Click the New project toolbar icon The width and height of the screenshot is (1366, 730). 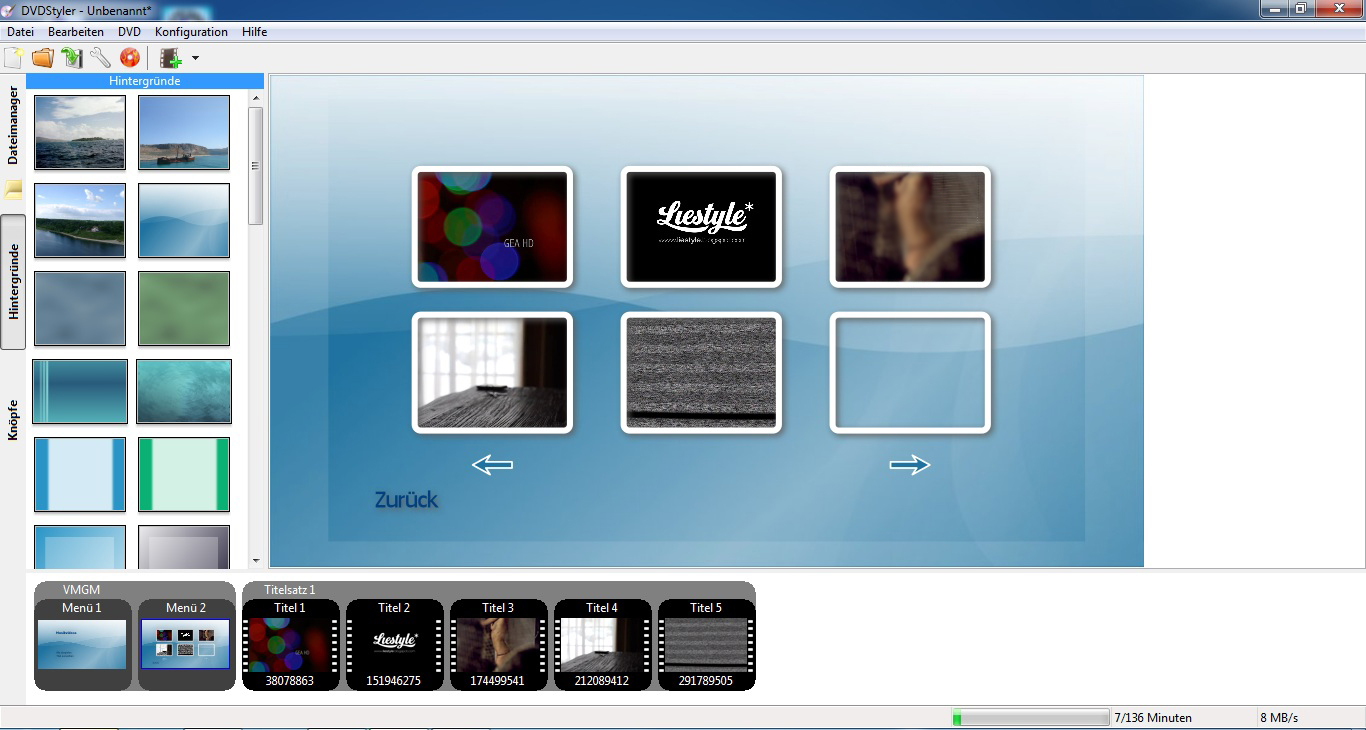click(x=14, y=58)
